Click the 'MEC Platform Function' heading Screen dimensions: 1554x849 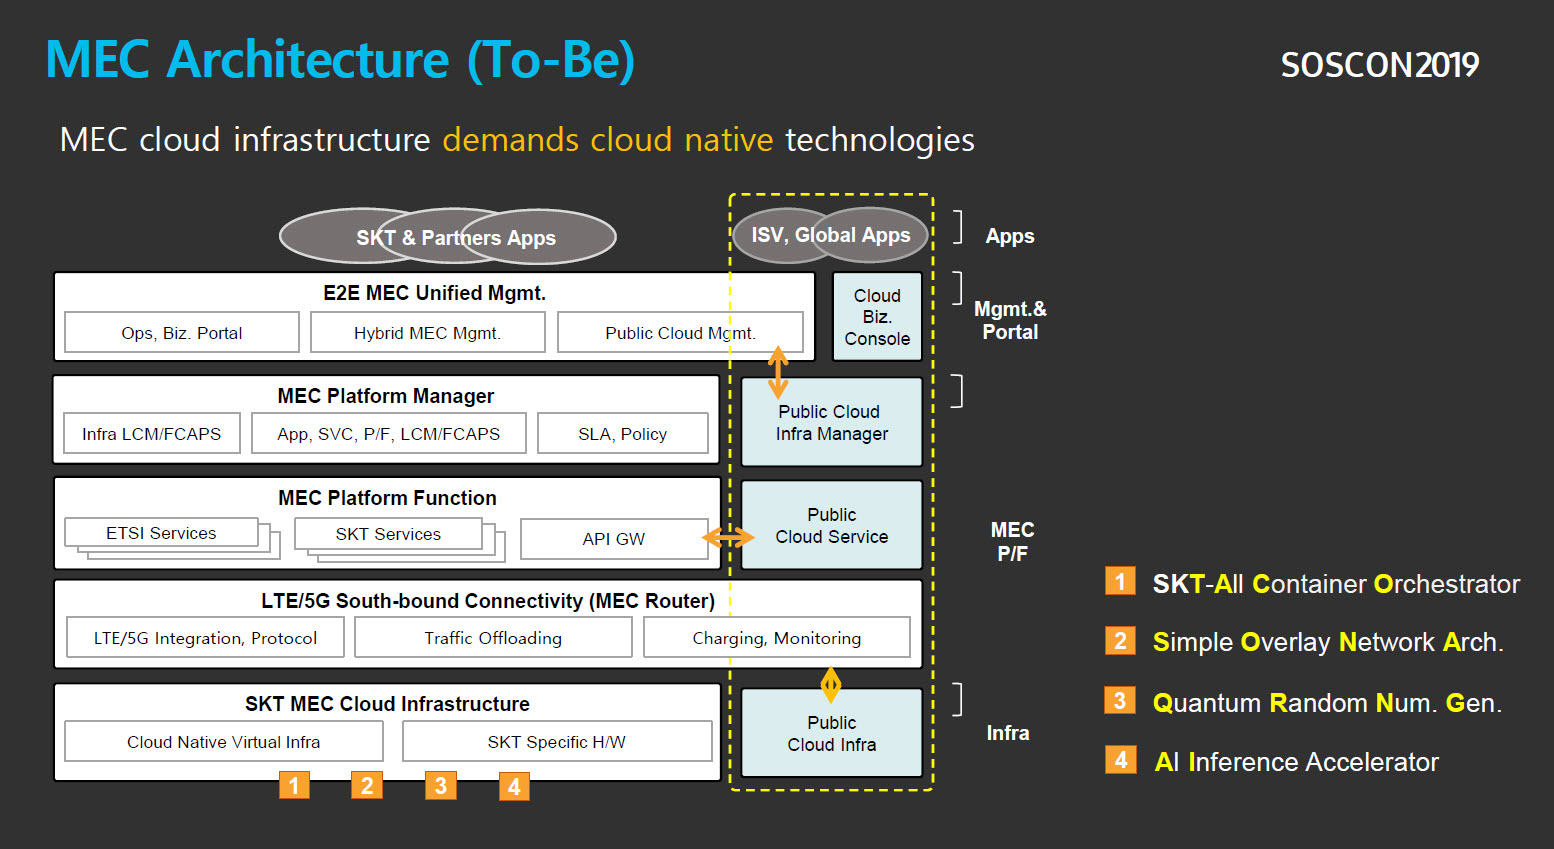(x=387, y=498)
